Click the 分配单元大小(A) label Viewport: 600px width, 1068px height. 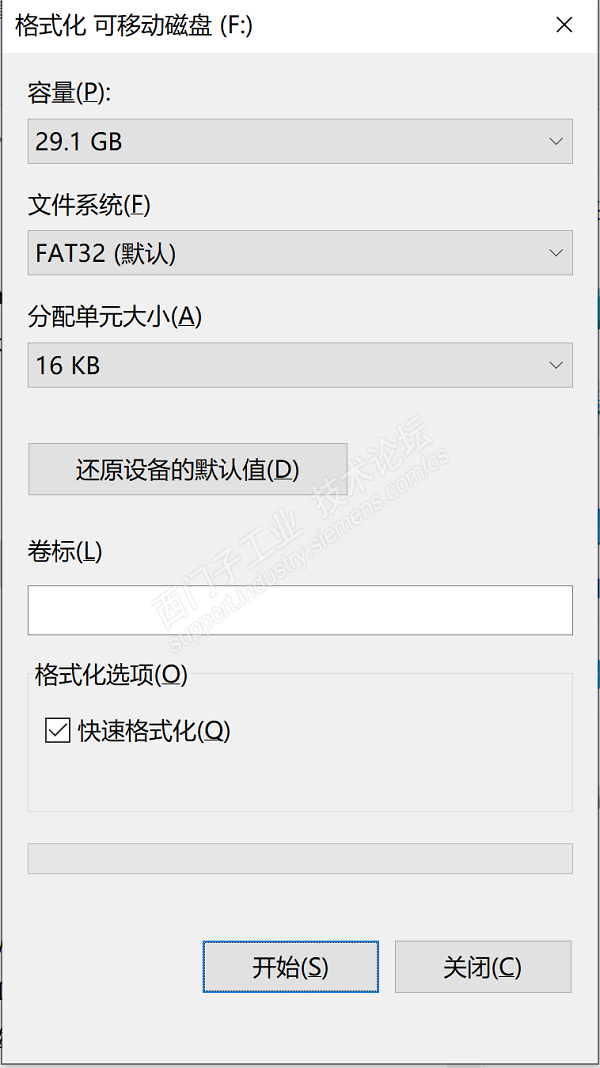(x=115, y=317)
